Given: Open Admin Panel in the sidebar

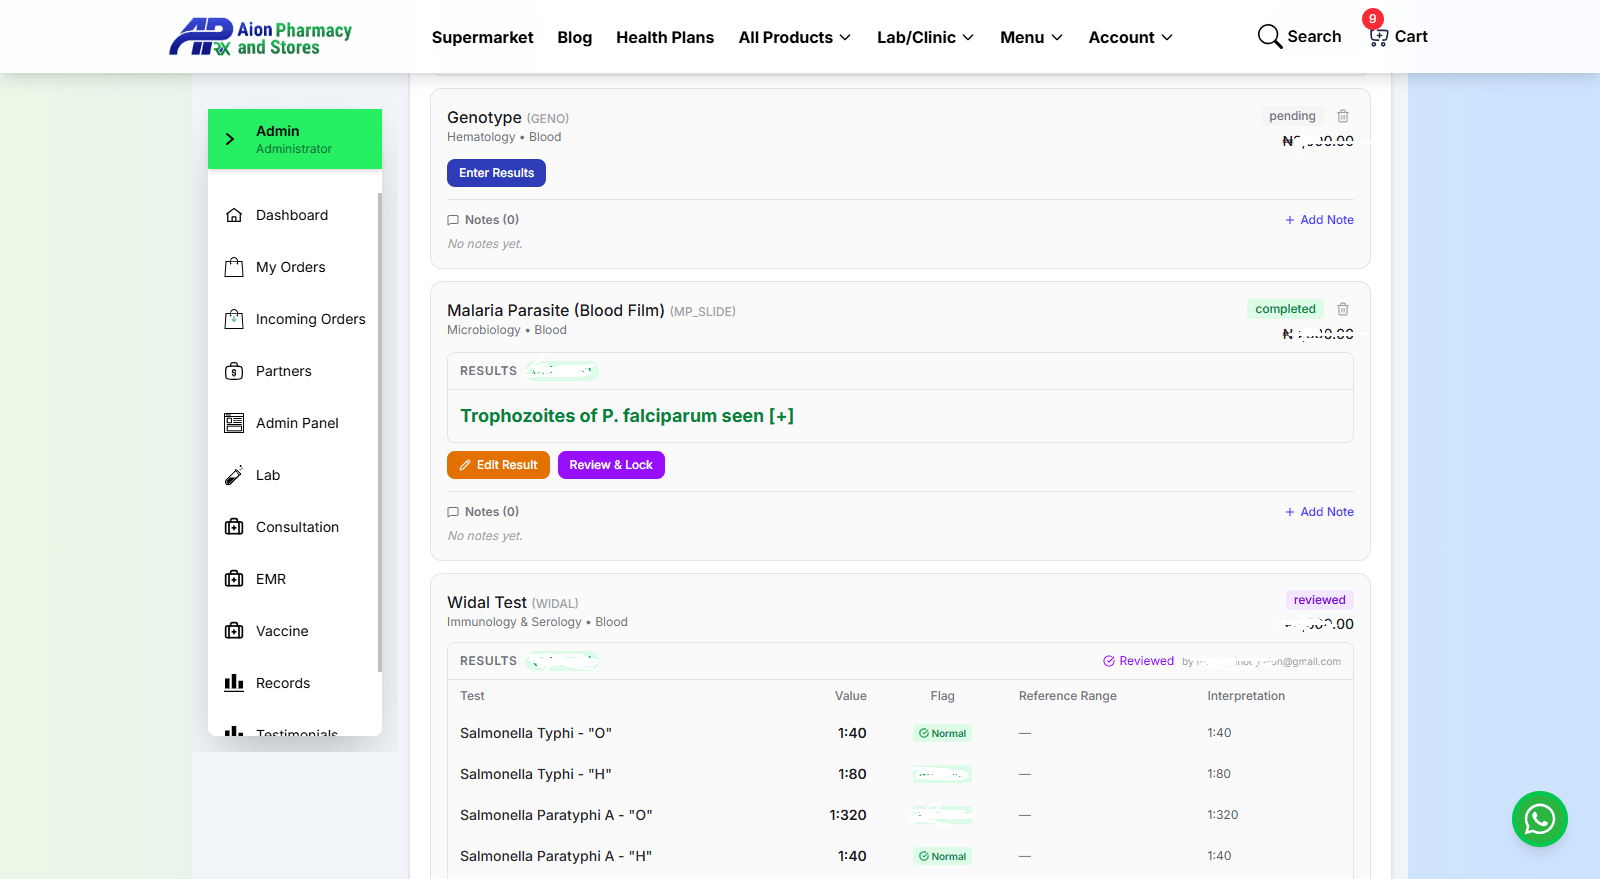Looking at the screenshot, I should point(295,423).
